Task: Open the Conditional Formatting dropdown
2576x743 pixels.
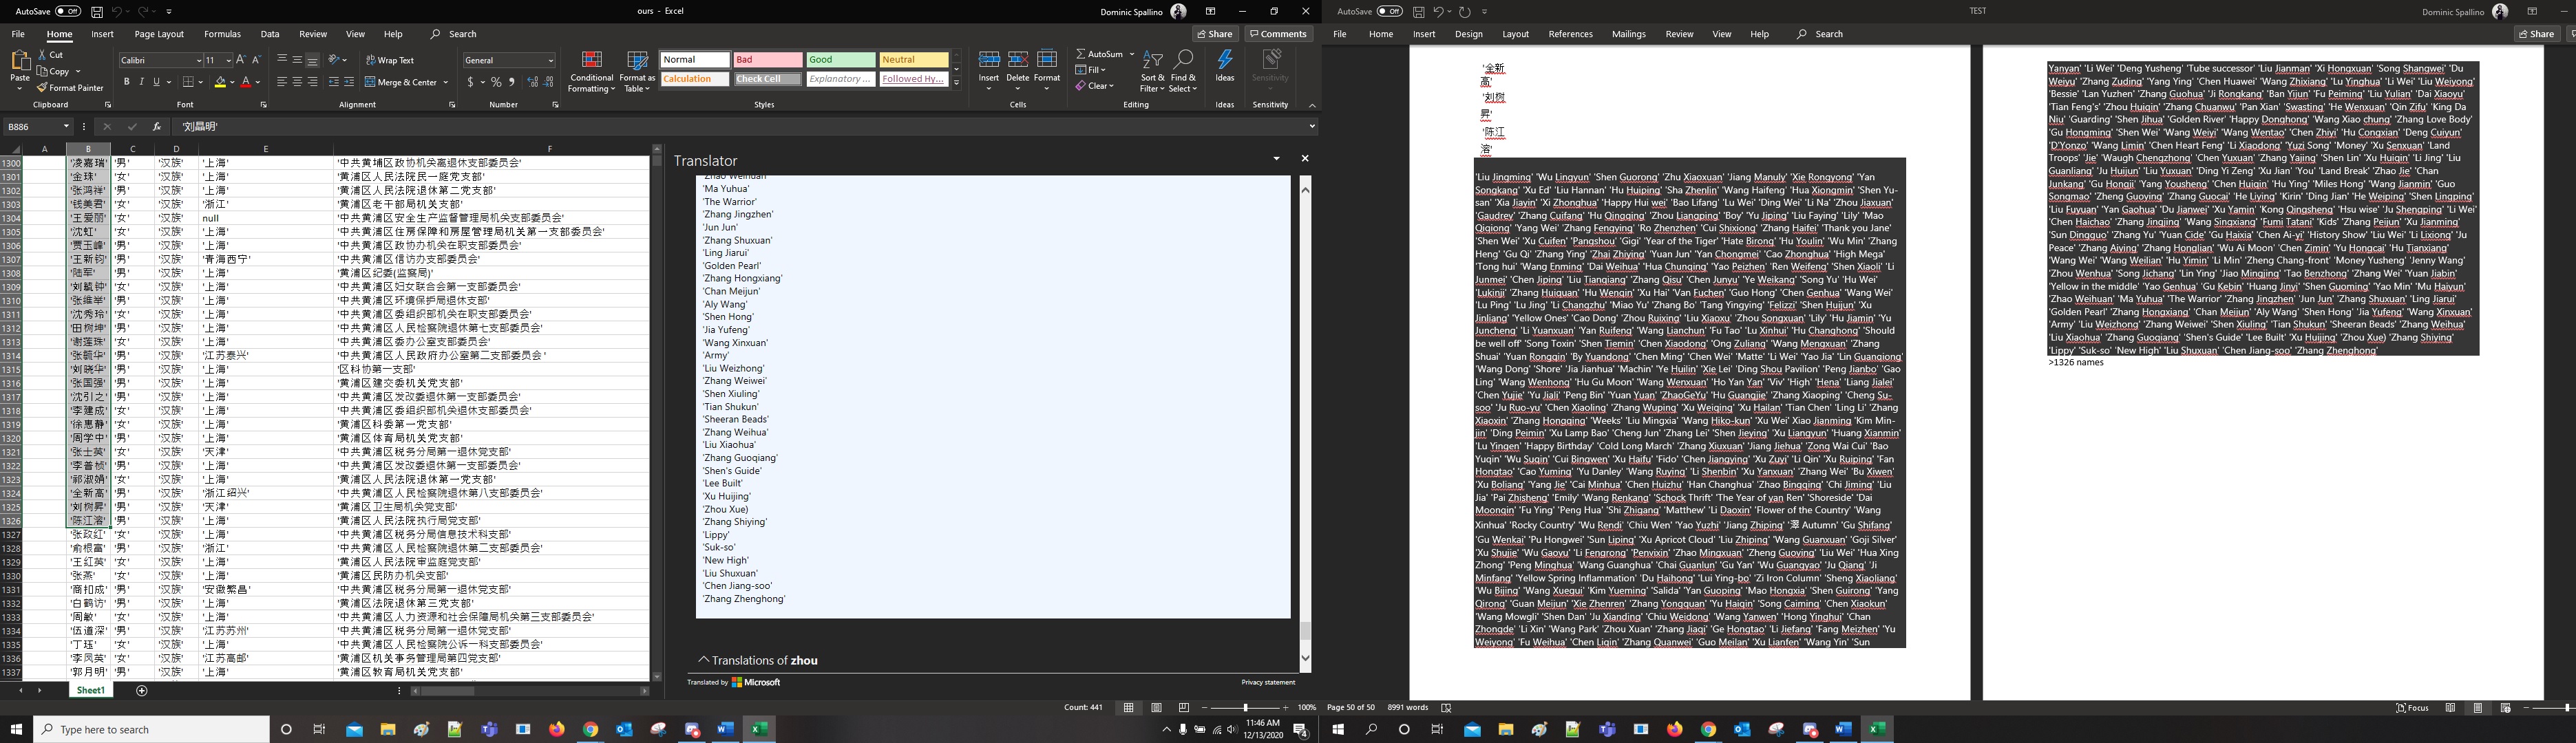Action: tap(591, 71)
